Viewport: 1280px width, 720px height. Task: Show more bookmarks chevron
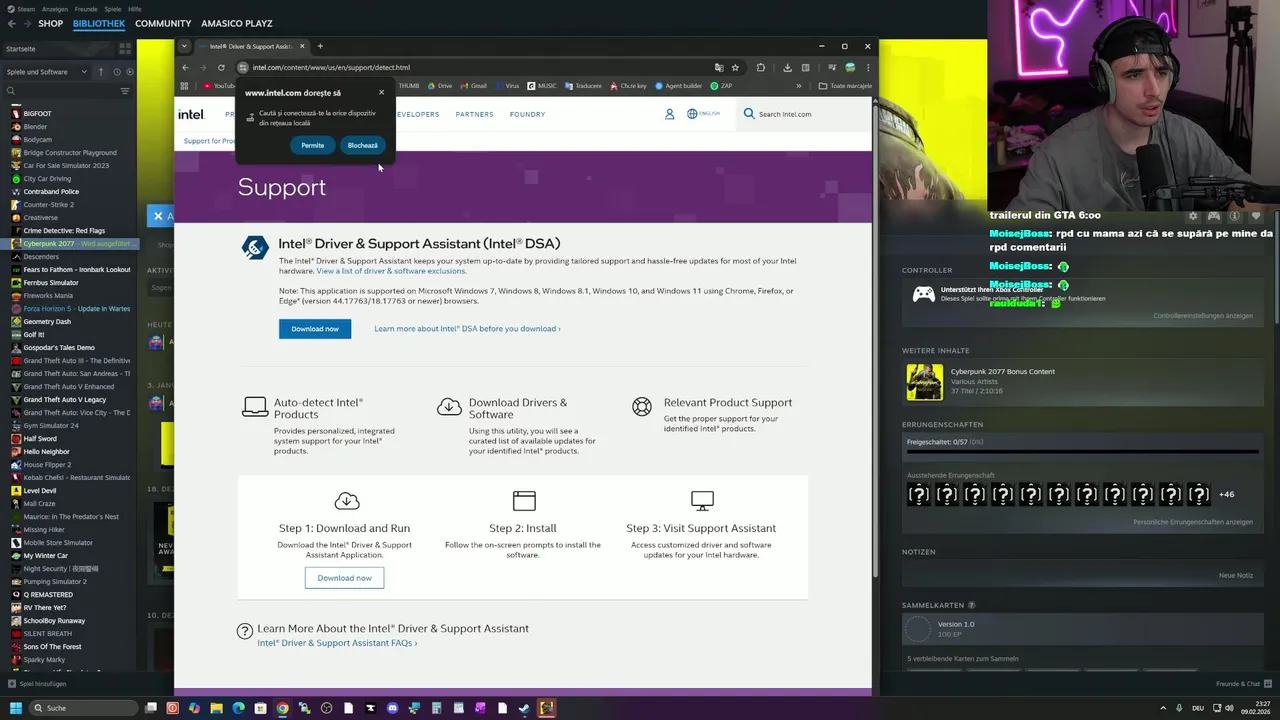click(x=798, y=86)
